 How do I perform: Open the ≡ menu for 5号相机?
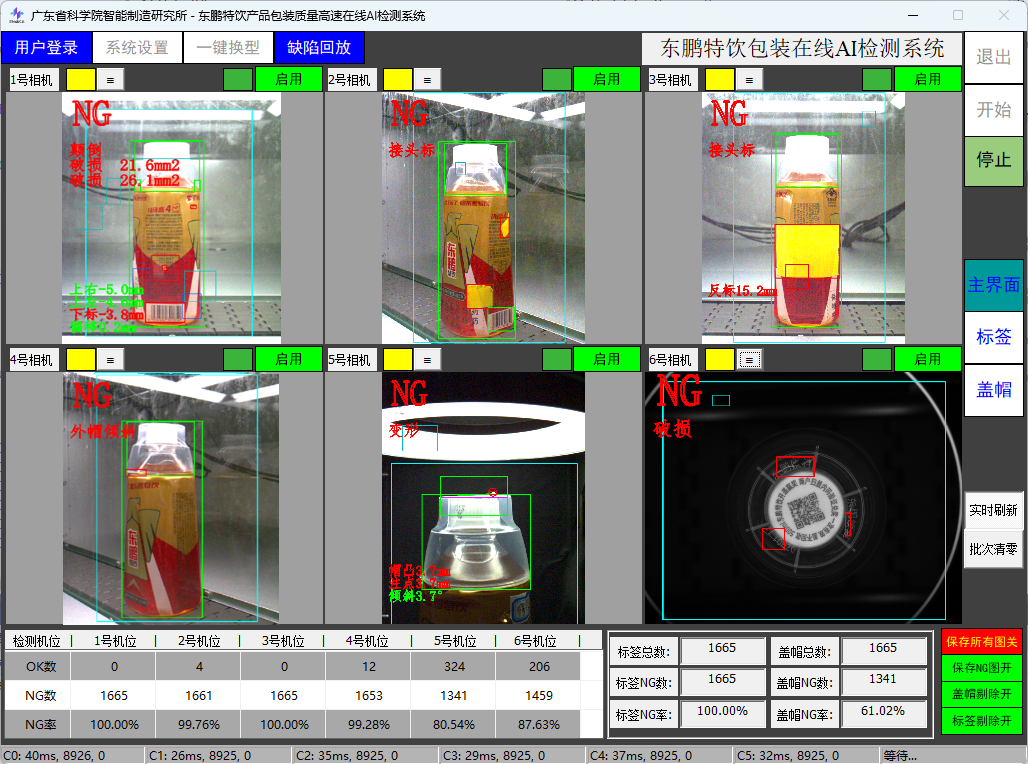[x=427, y=360]
